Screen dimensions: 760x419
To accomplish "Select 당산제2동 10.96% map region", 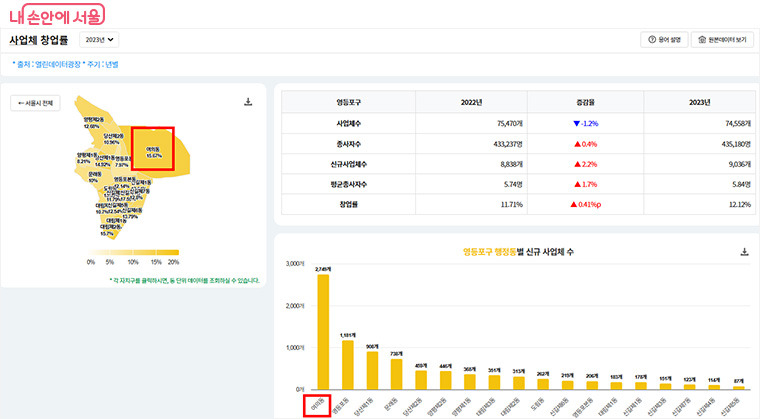I will pos(112,139).
